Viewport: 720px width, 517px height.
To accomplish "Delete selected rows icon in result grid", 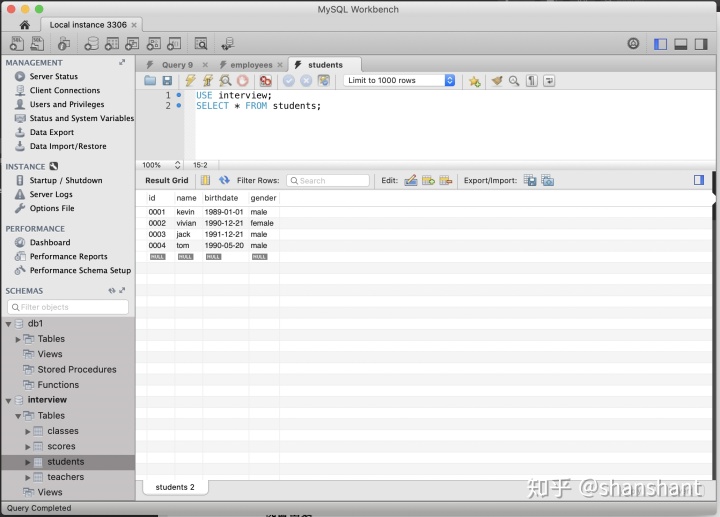I will (445, 180).
